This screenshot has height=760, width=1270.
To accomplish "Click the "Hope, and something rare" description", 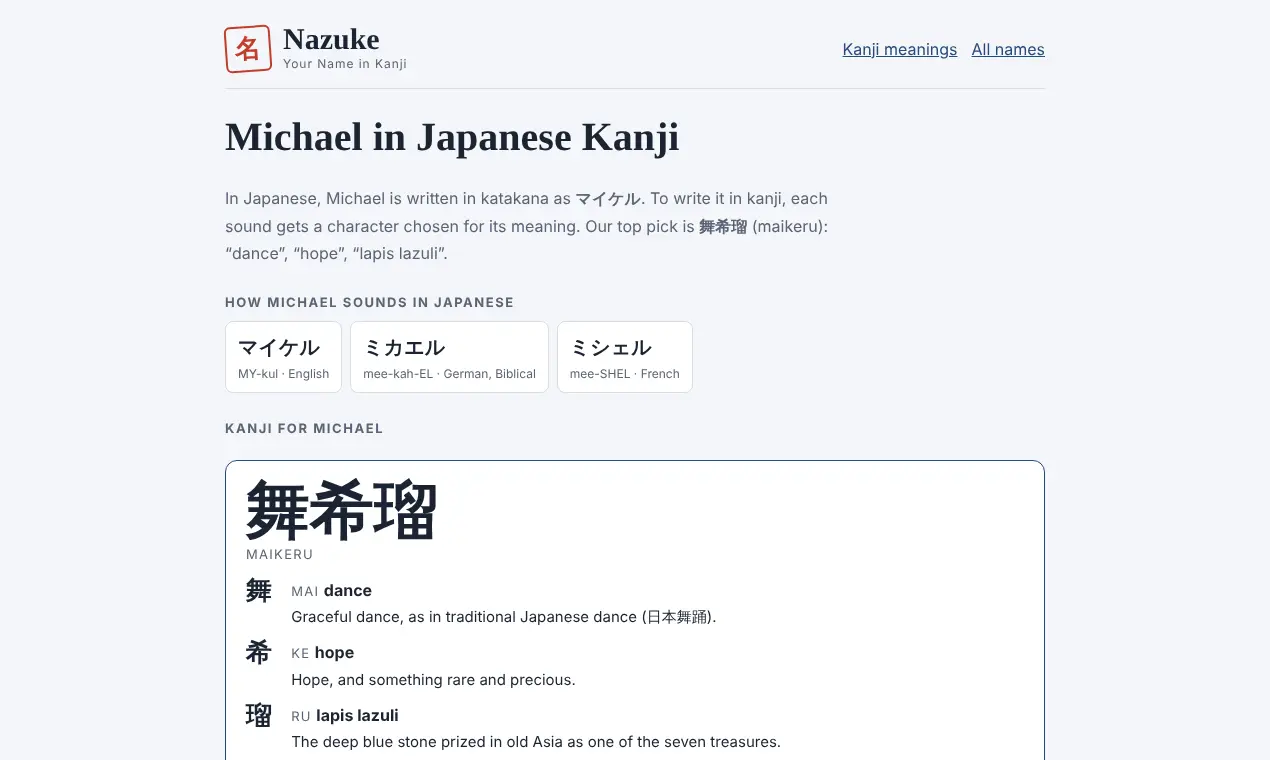I will click(433, 680).
